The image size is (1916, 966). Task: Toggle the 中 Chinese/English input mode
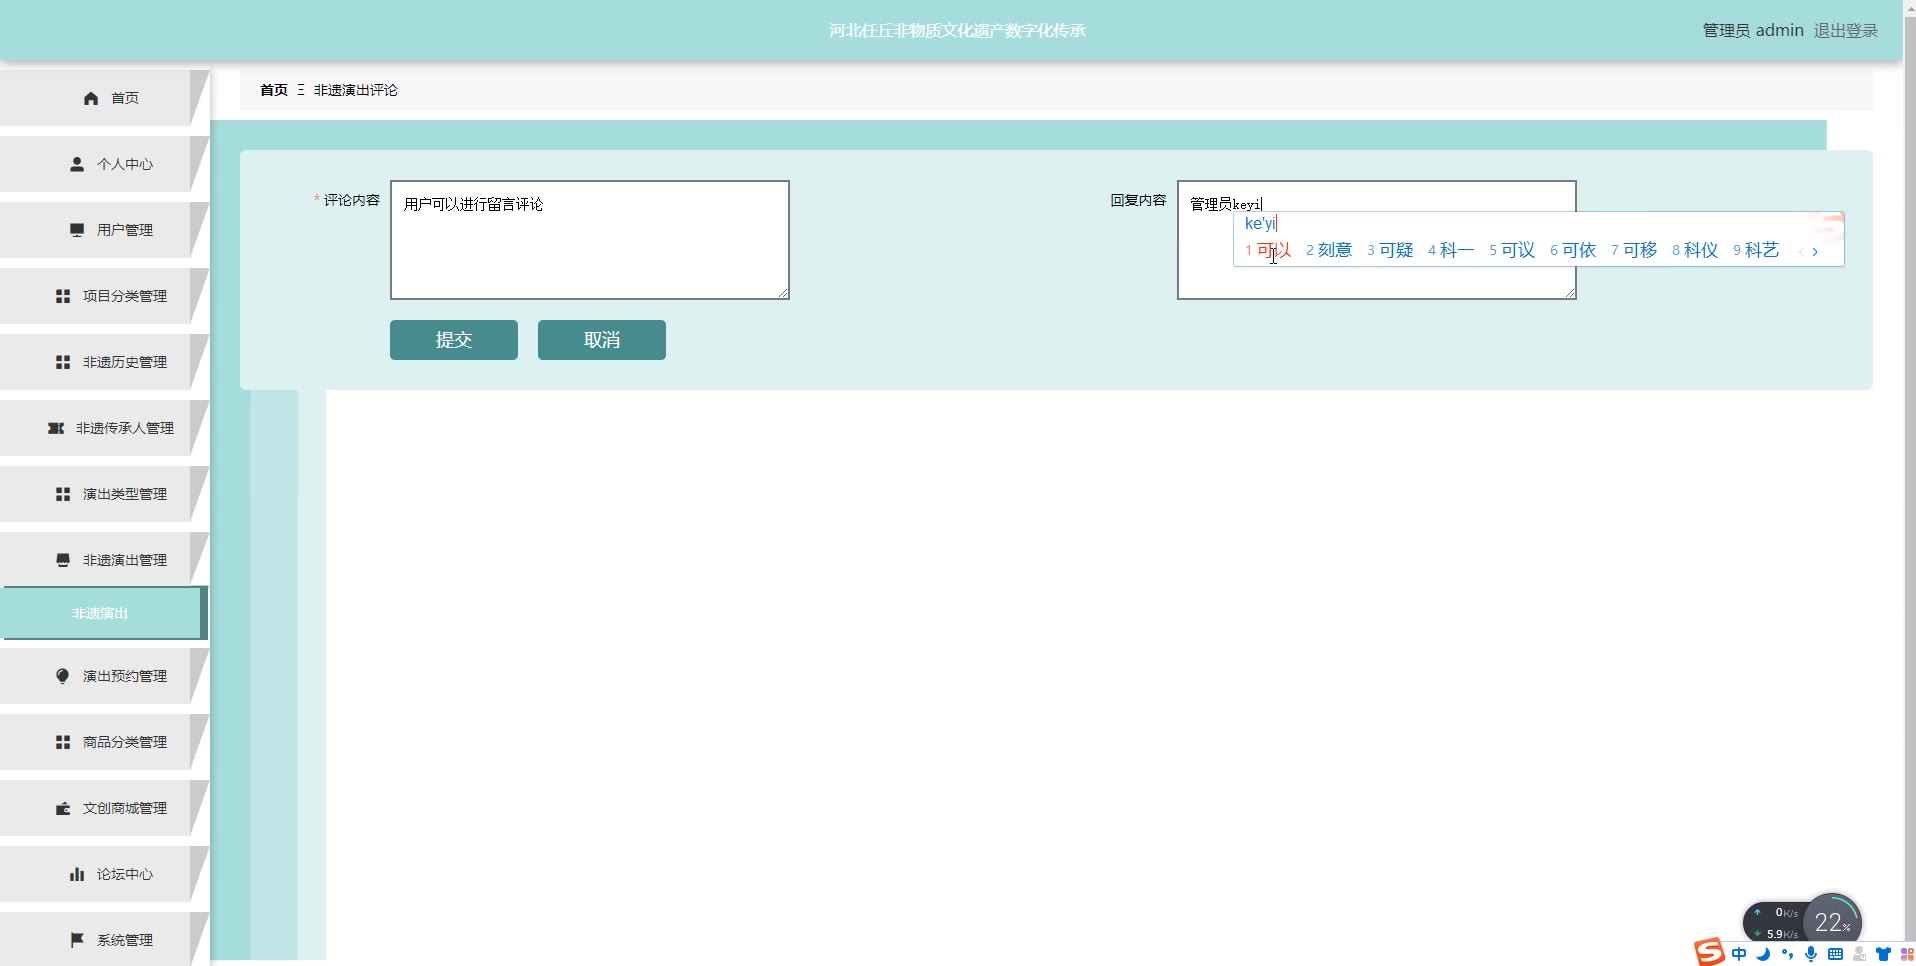(1739, 954)
